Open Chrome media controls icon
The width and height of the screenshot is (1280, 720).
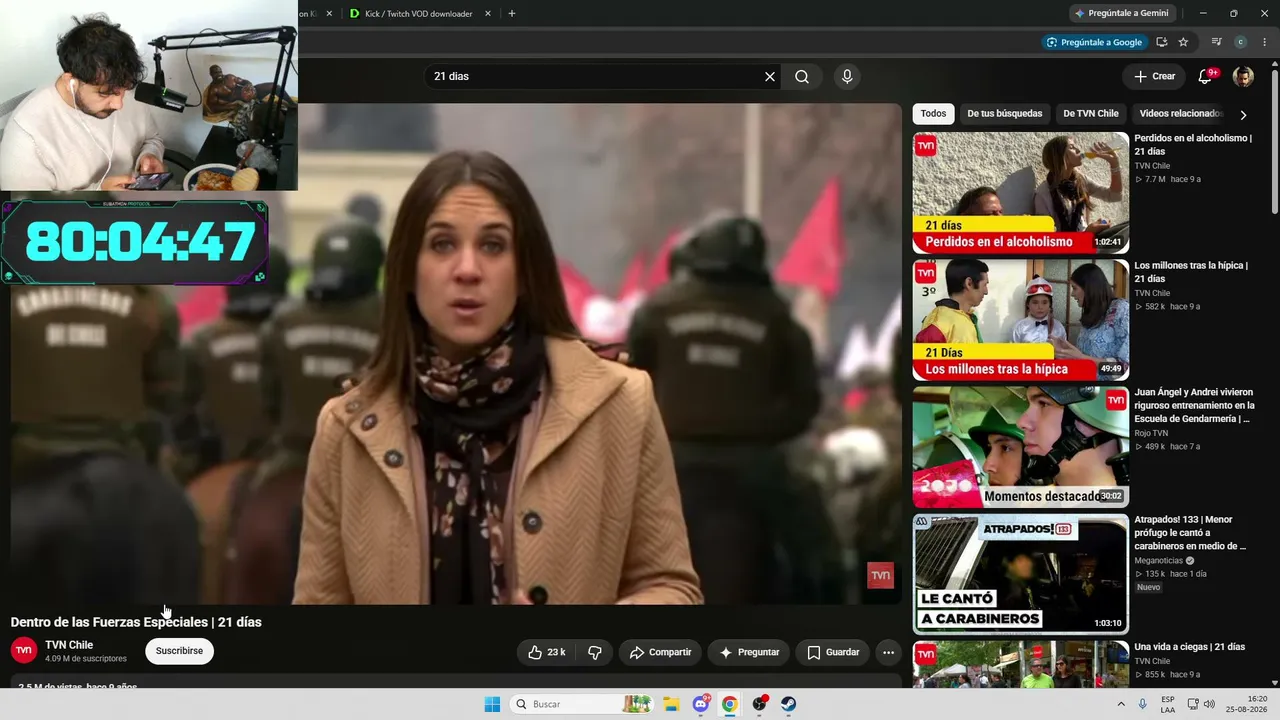coord(1216,42)
